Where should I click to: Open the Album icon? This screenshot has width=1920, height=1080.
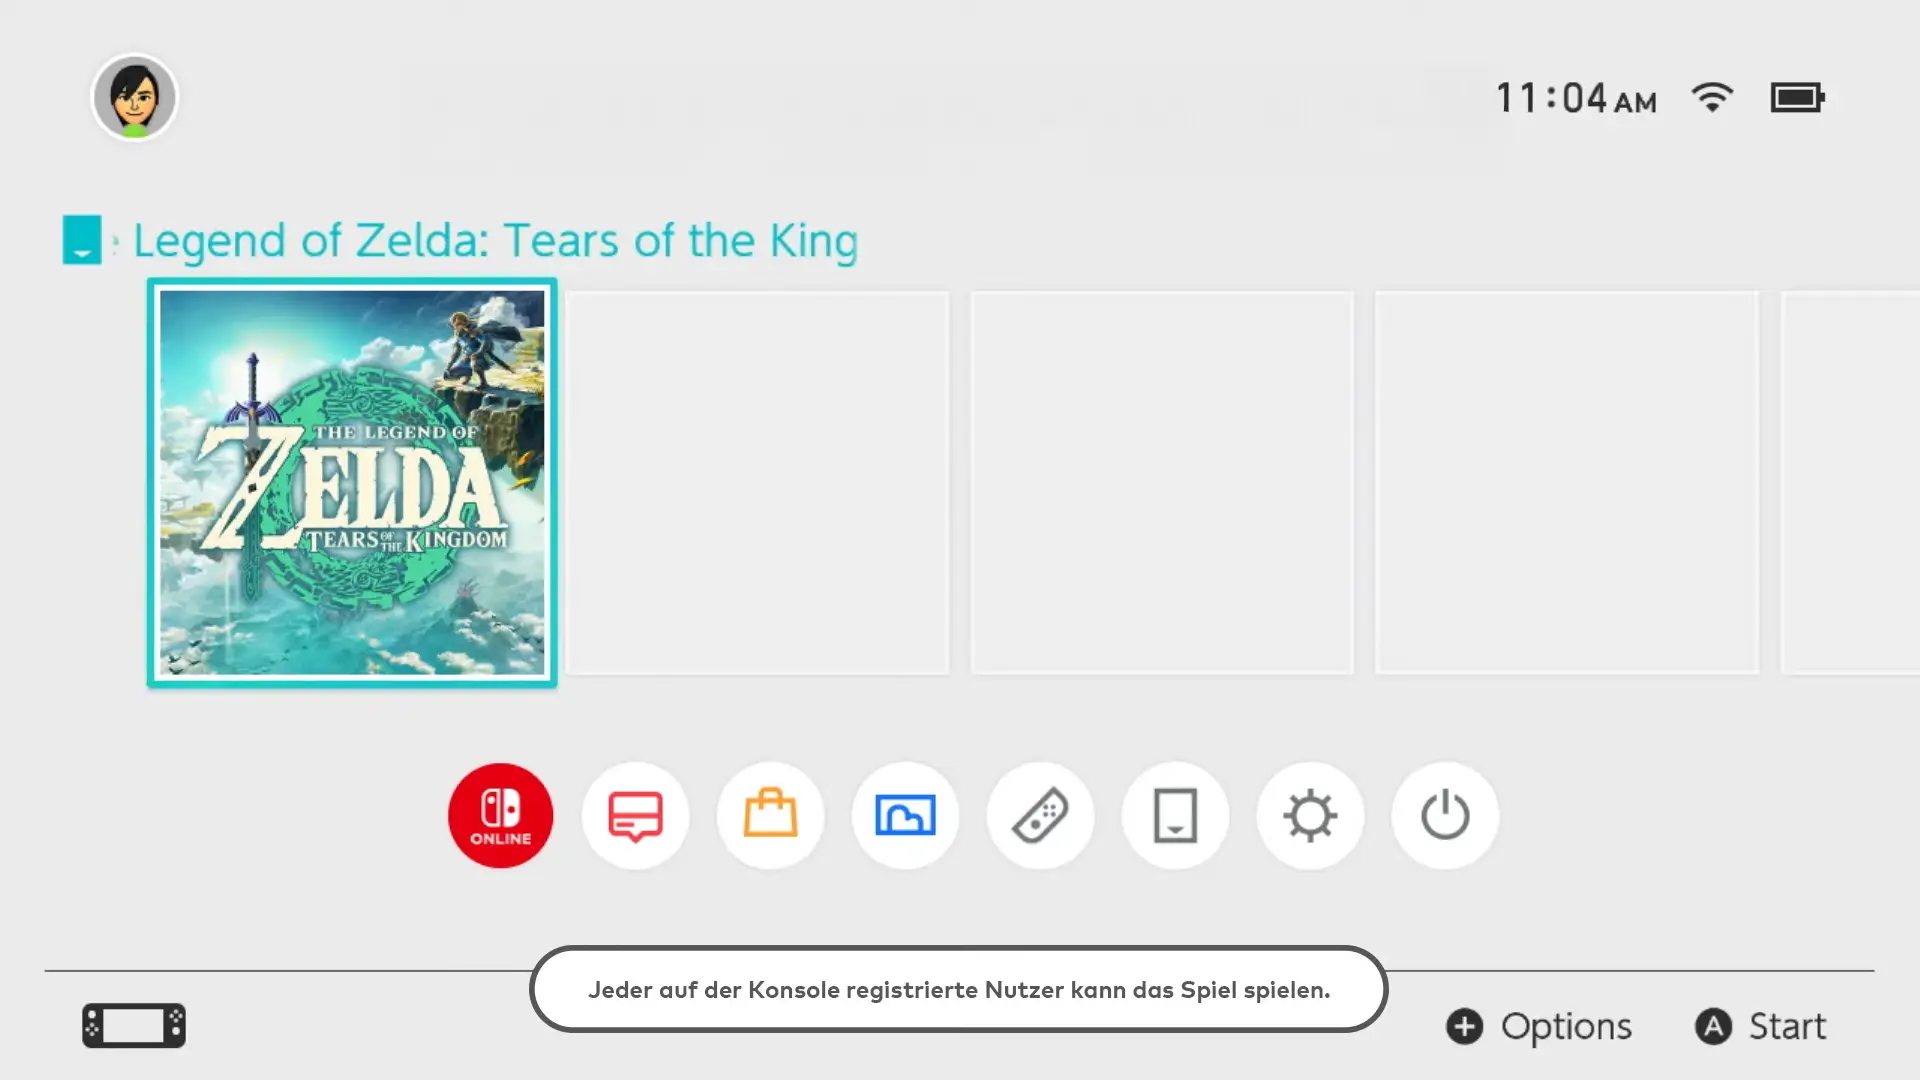(x=905, y=815)
